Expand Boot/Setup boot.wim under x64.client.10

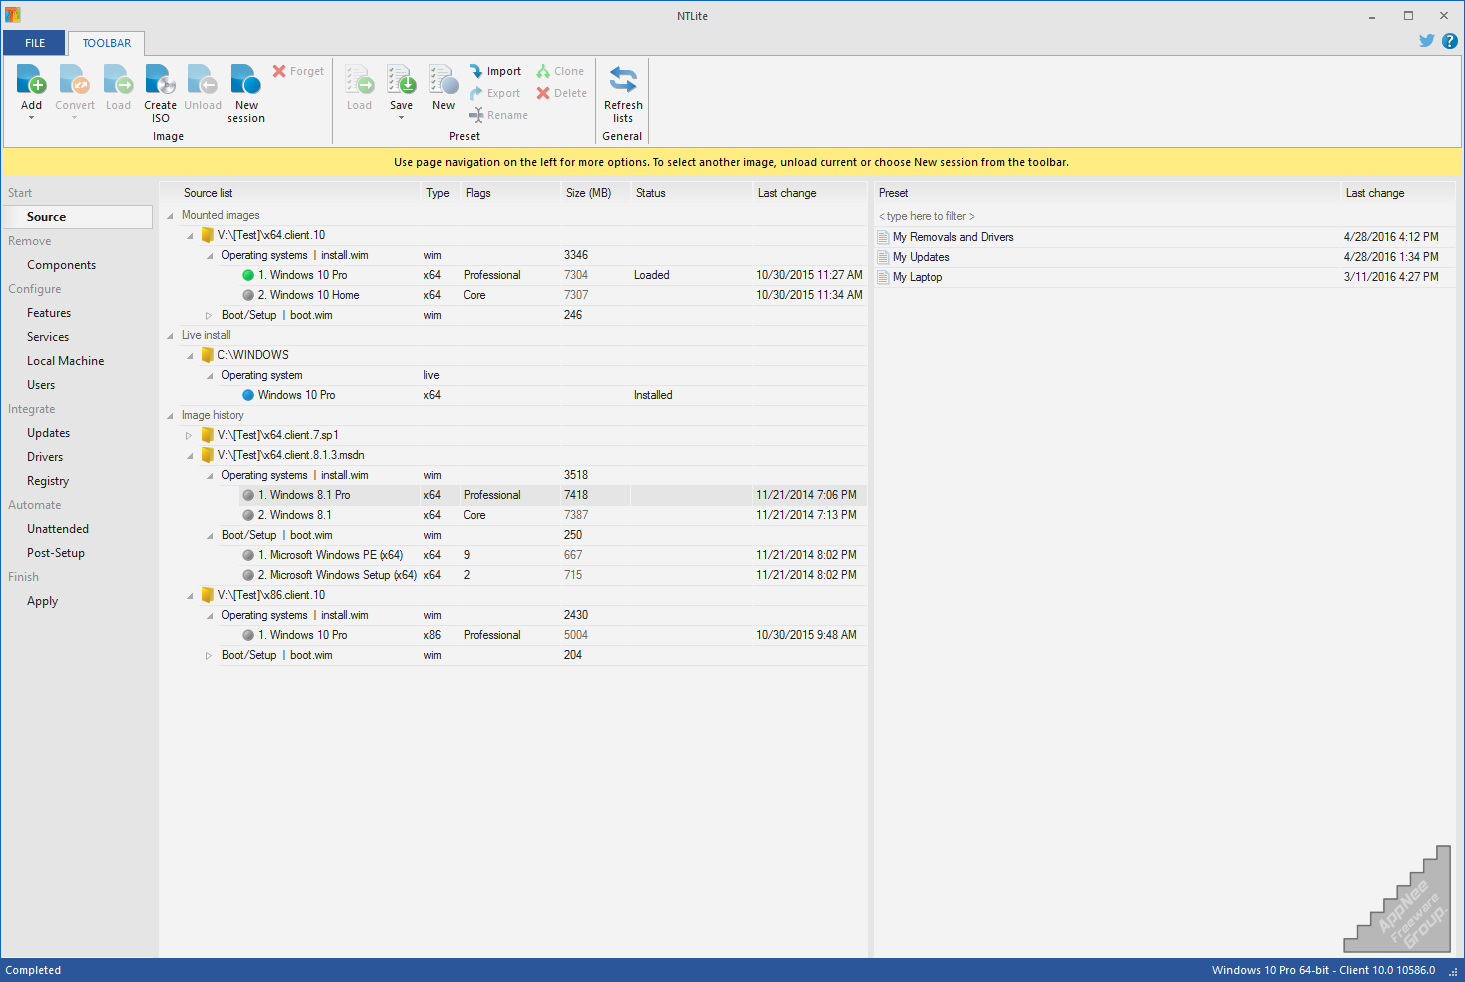pyautogui.click(x=209, y=315)
